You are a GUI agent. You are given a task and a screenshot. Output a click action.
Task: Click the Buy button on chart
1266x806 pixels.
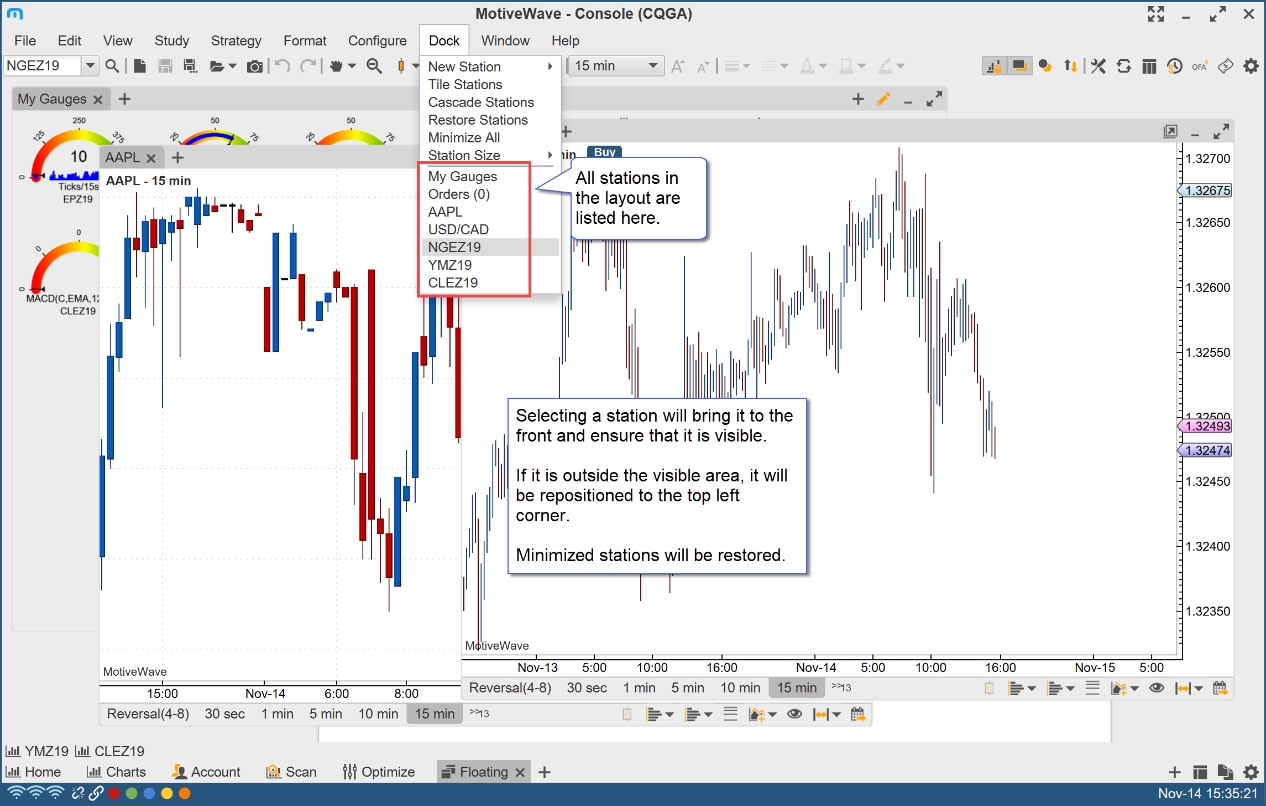tap(605, 152)
